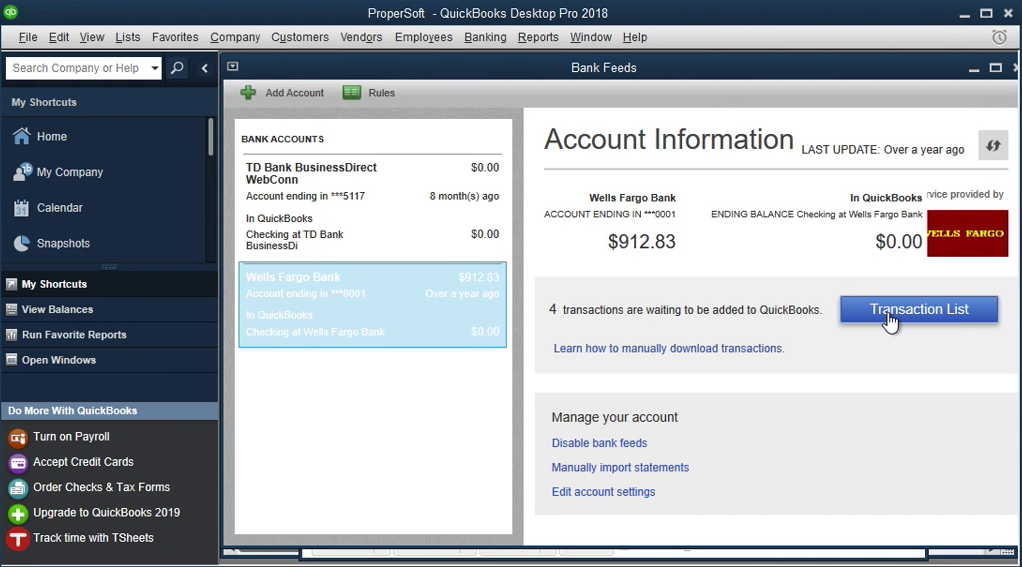
Task: Click the Accept Credit Cards icon
Action: pyautogui.click(x=18, y=463)
